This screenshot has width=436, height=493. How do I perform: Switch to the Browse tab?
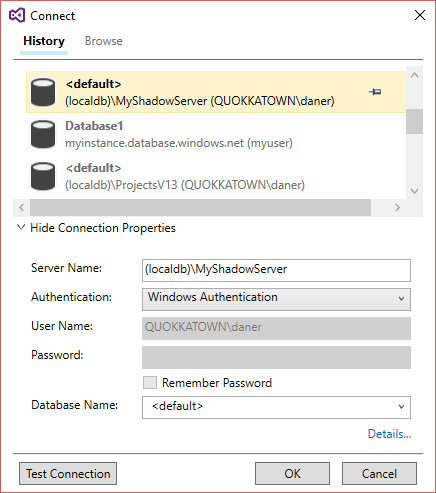tap(104, 41)
